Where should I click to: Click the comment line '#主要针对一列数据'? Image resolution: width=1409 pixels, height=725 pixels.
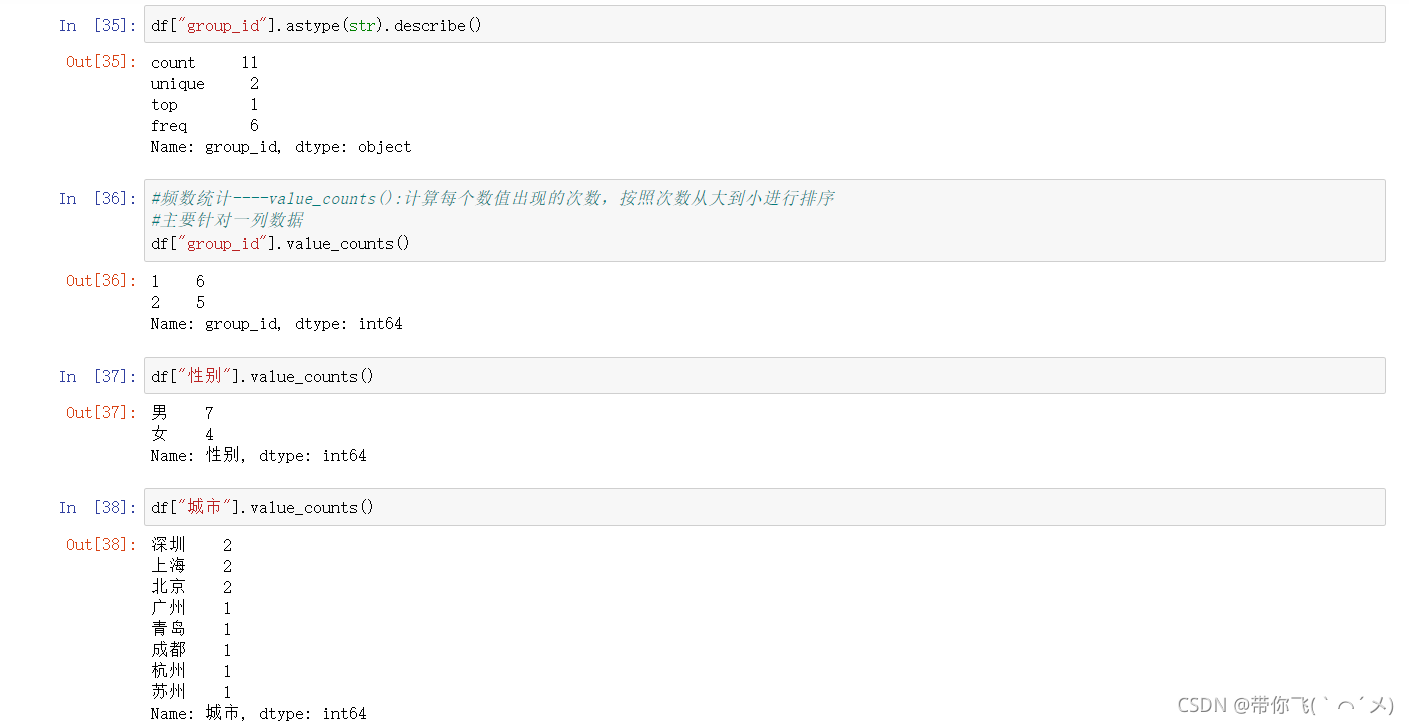point(227,221)
